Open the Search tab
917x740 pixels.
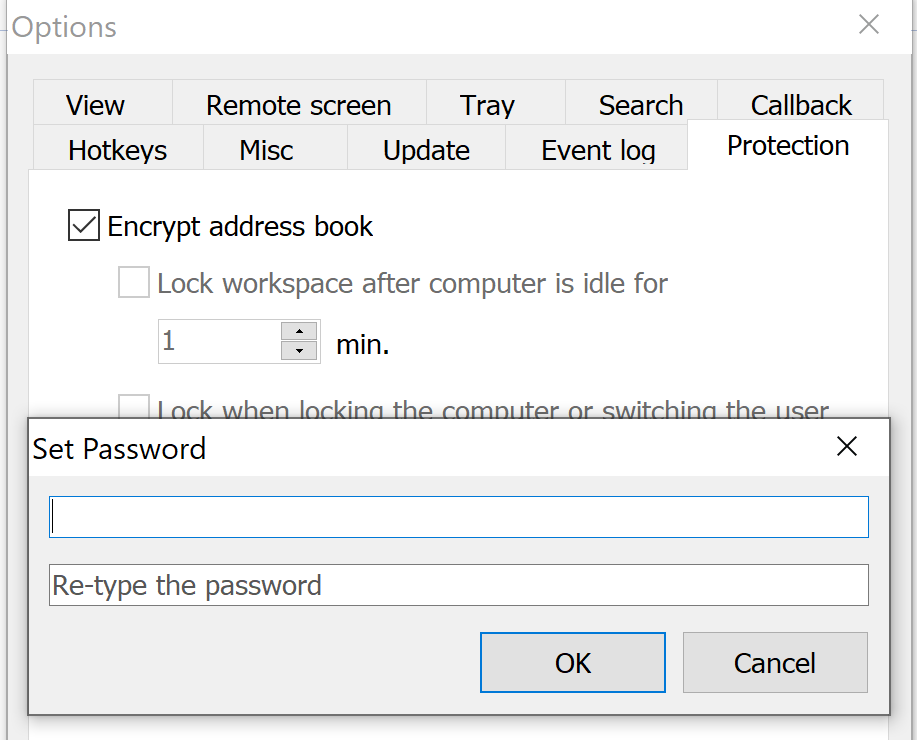click(x=640, y=104)
